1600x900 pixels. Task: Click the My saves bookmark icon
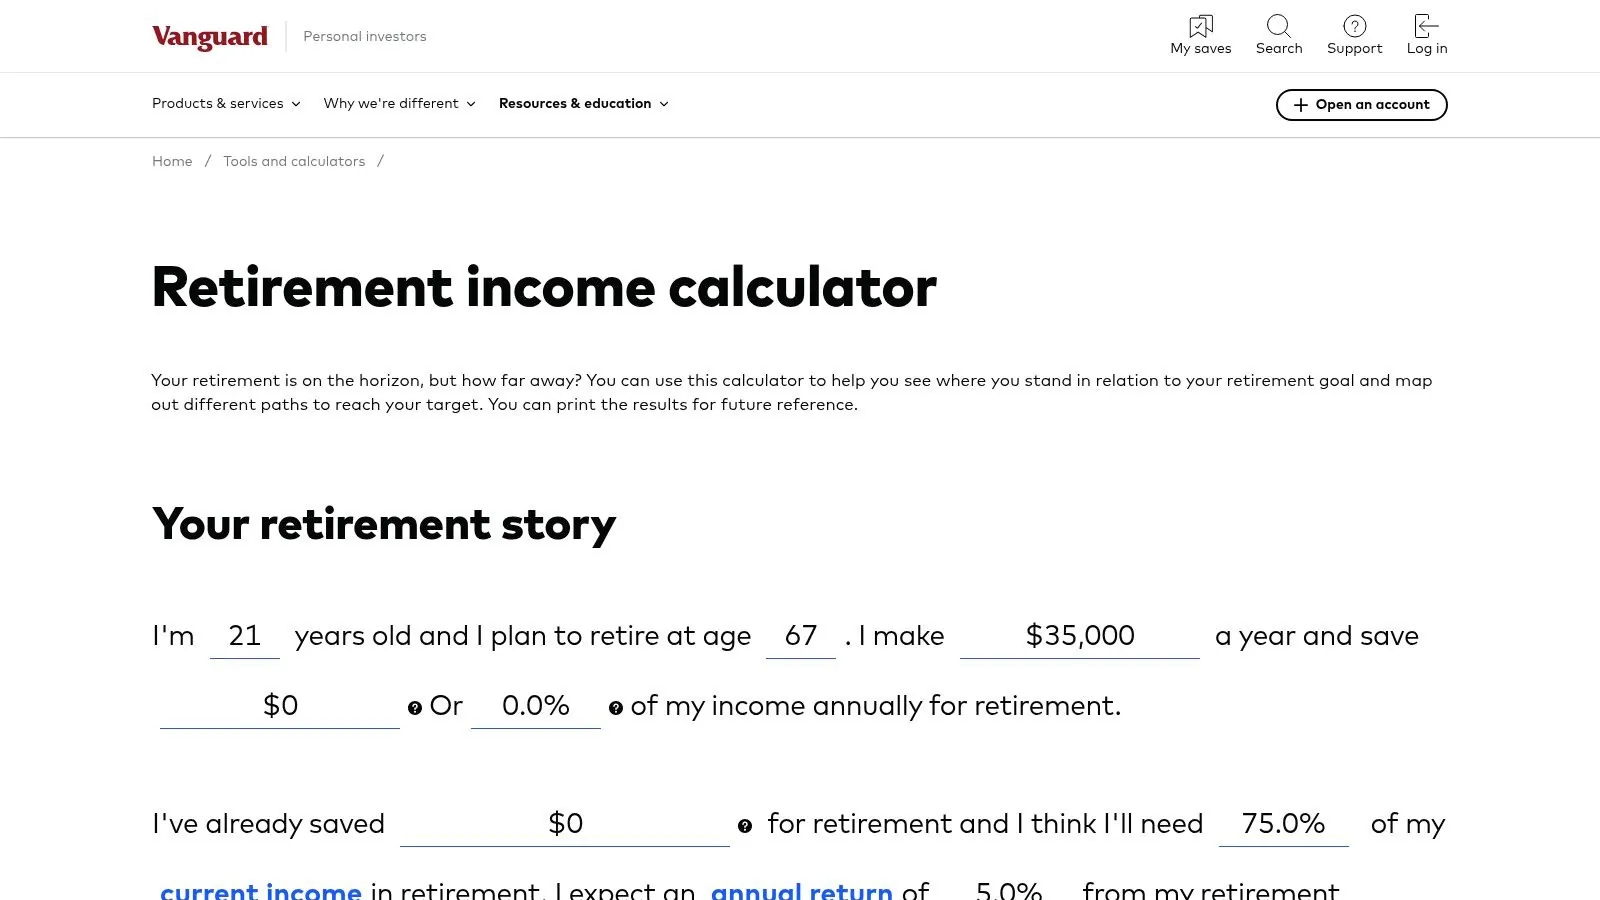click(x=1200, y=27)
